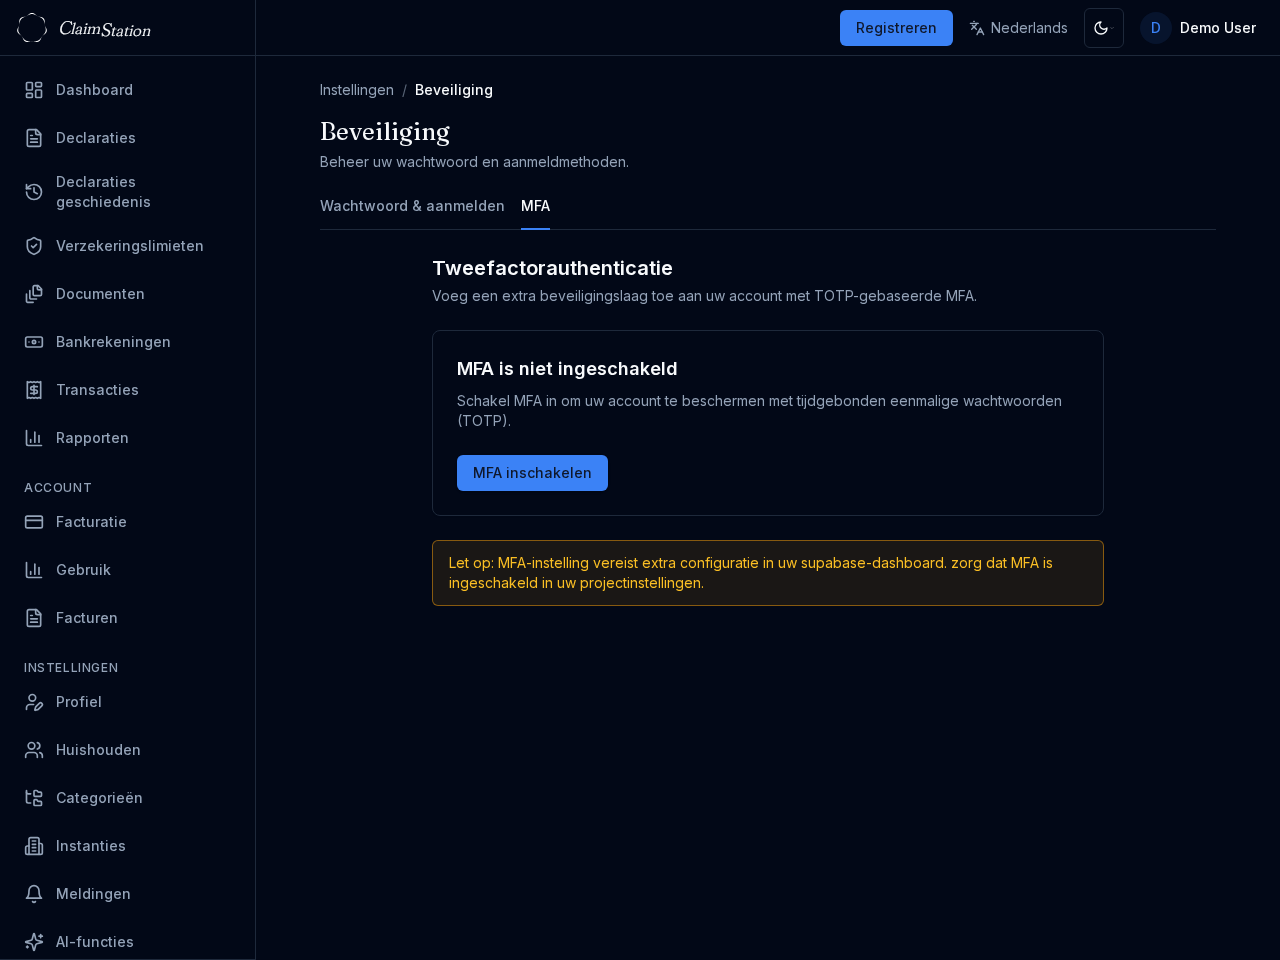Open Huishouden settings link
Screen dimensions: 1280x960
(x=127, y=750)
